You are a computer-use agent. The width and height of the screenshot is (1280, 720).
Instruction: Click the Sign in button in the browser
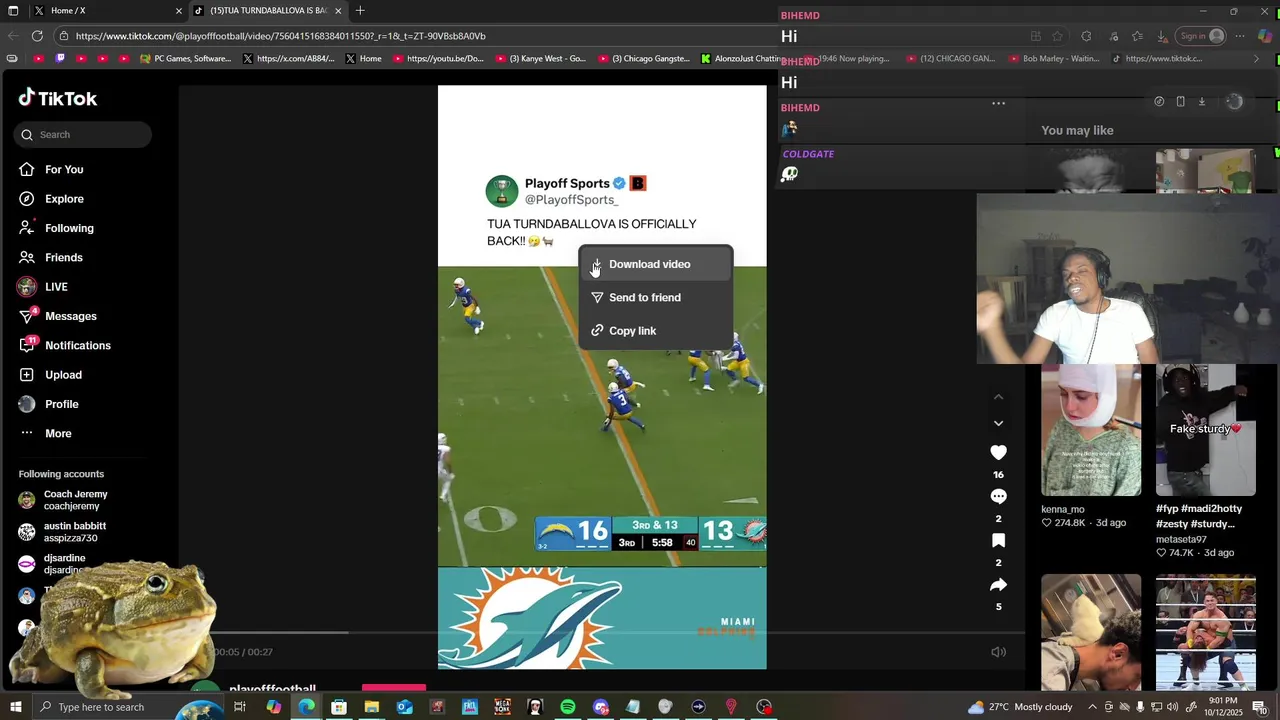point(1201,36)
